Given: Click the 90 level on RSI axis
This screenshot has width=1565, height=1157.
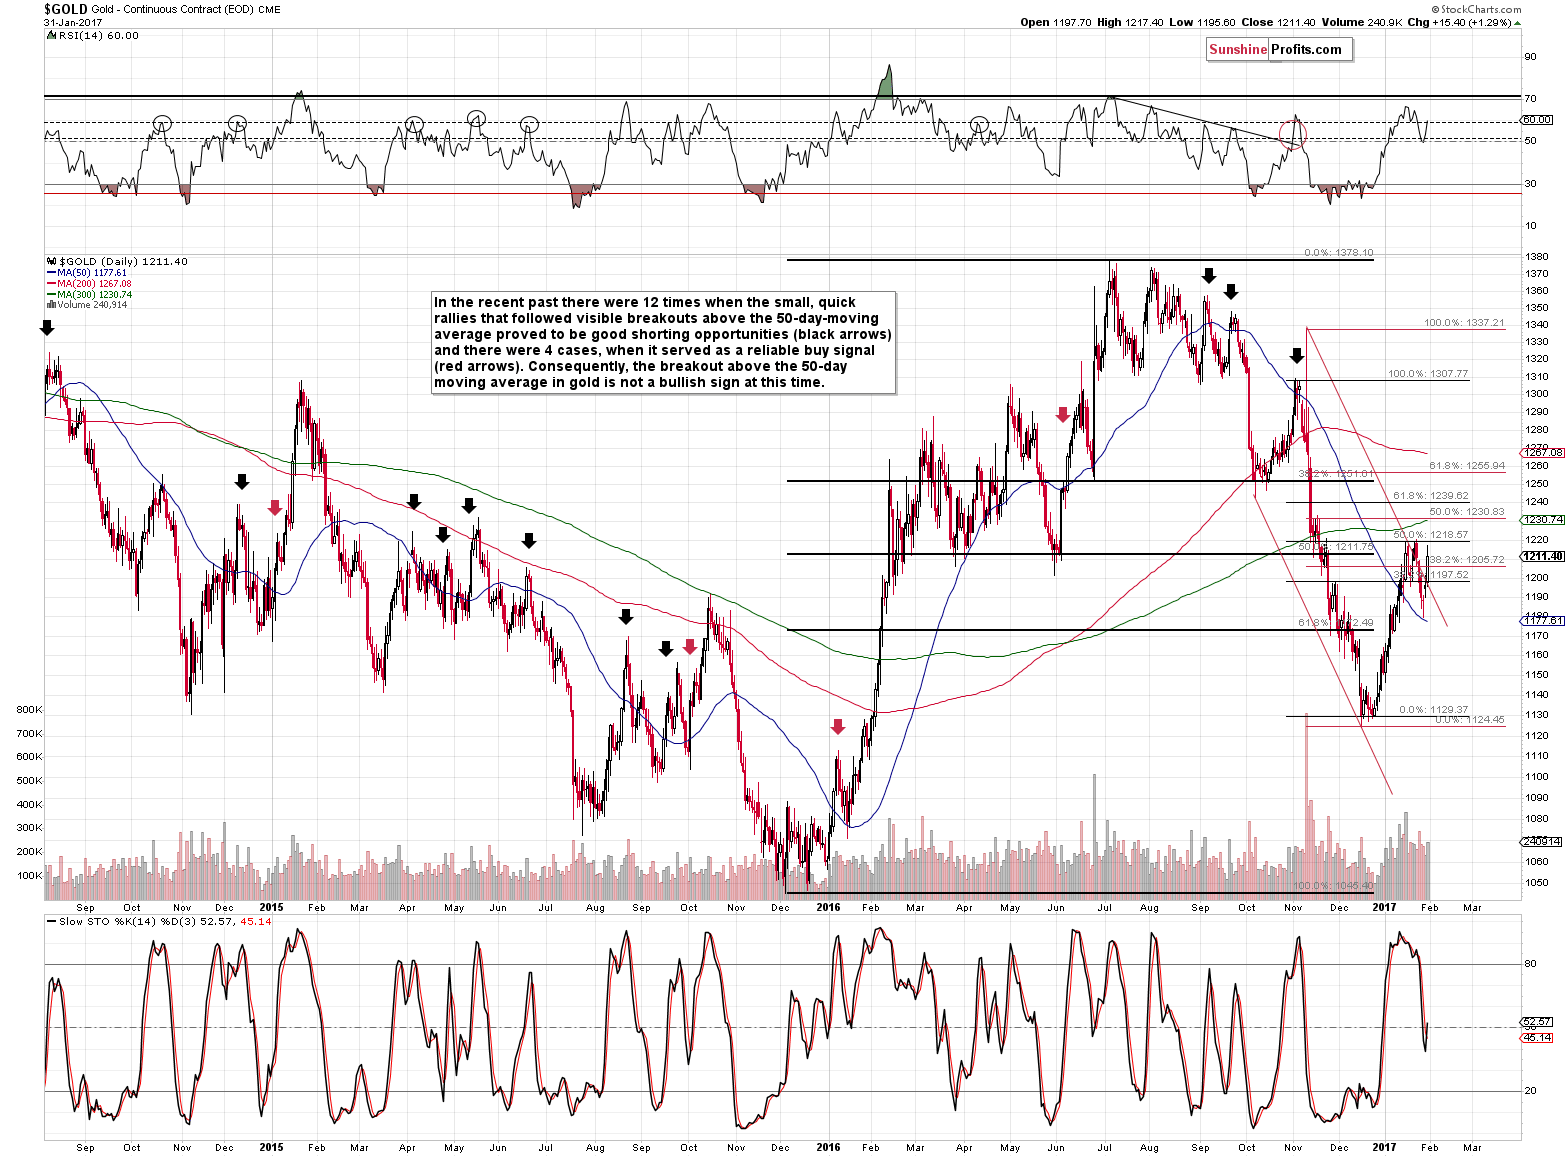Looking at the screenshot, I should point(1530,57).
